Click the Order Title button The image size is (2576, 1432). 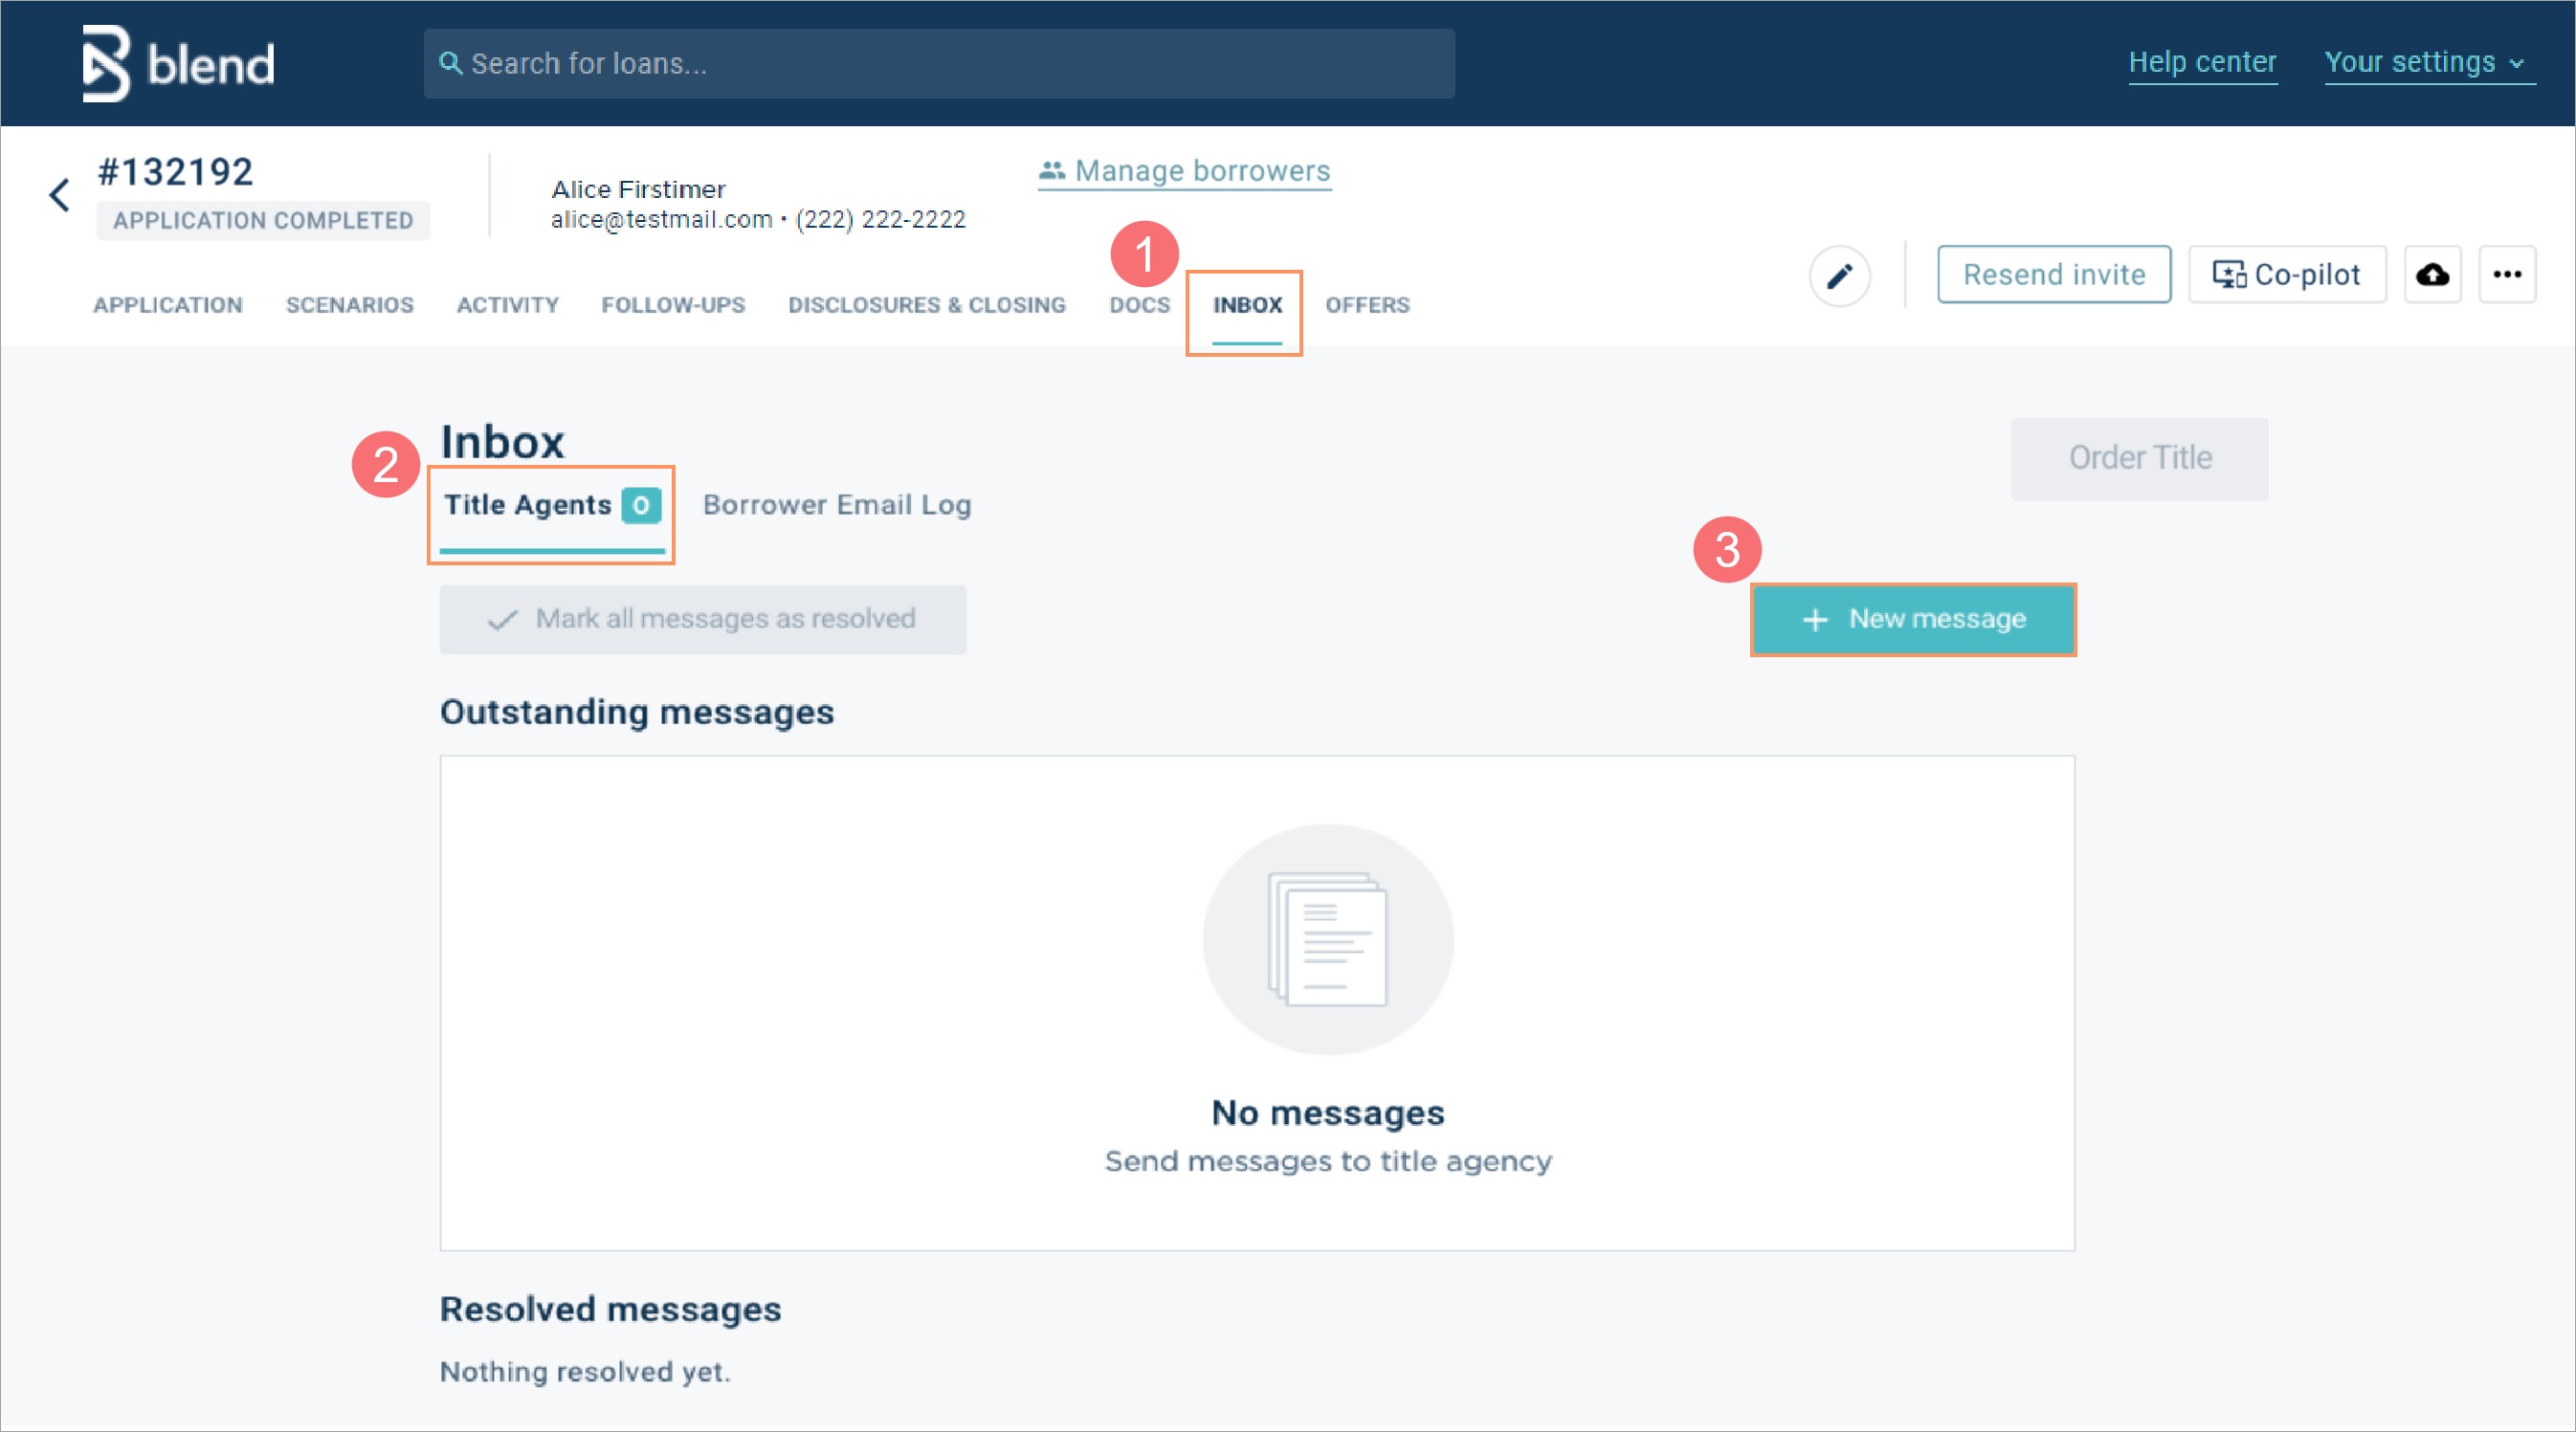(x=2139, y=458)
